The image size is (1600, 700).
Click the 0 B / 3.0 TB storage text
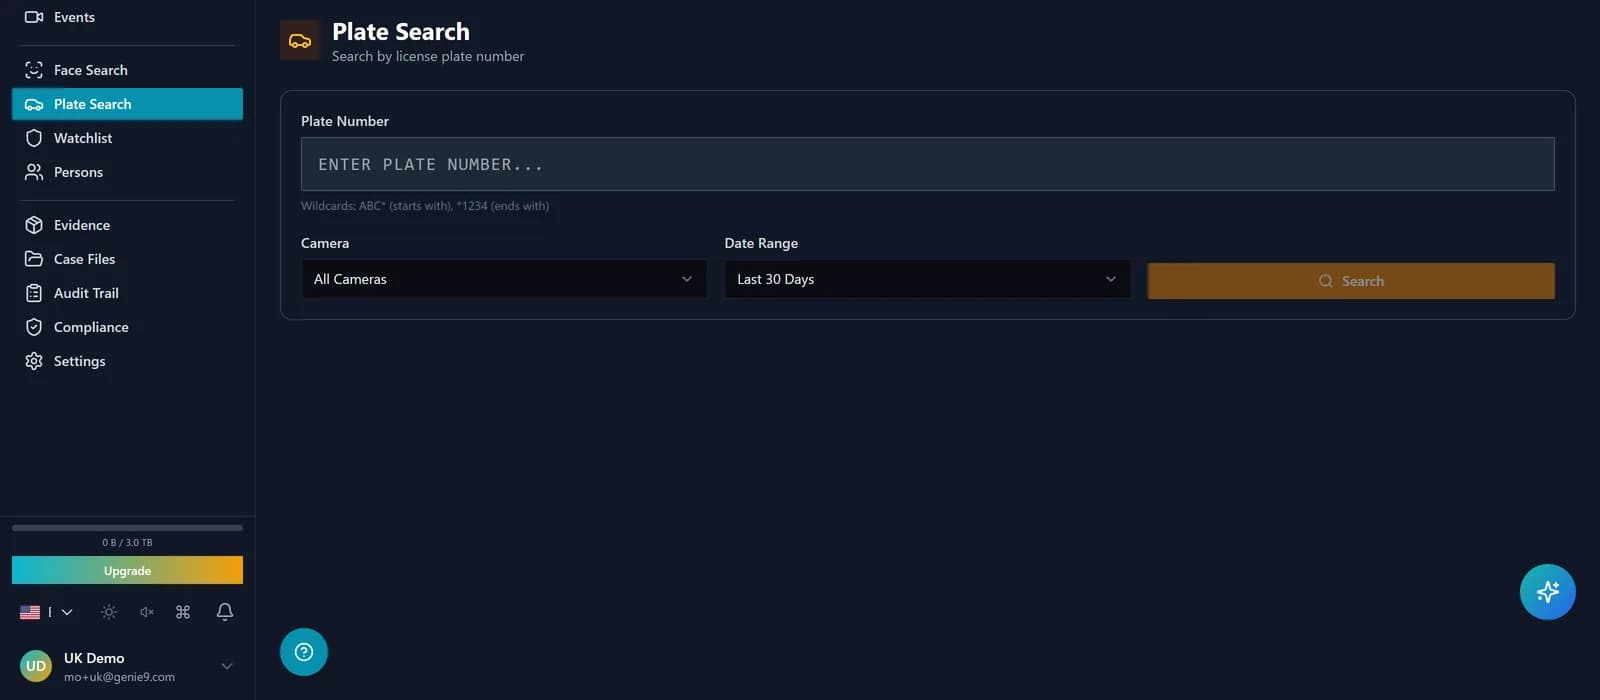[127, 543]
